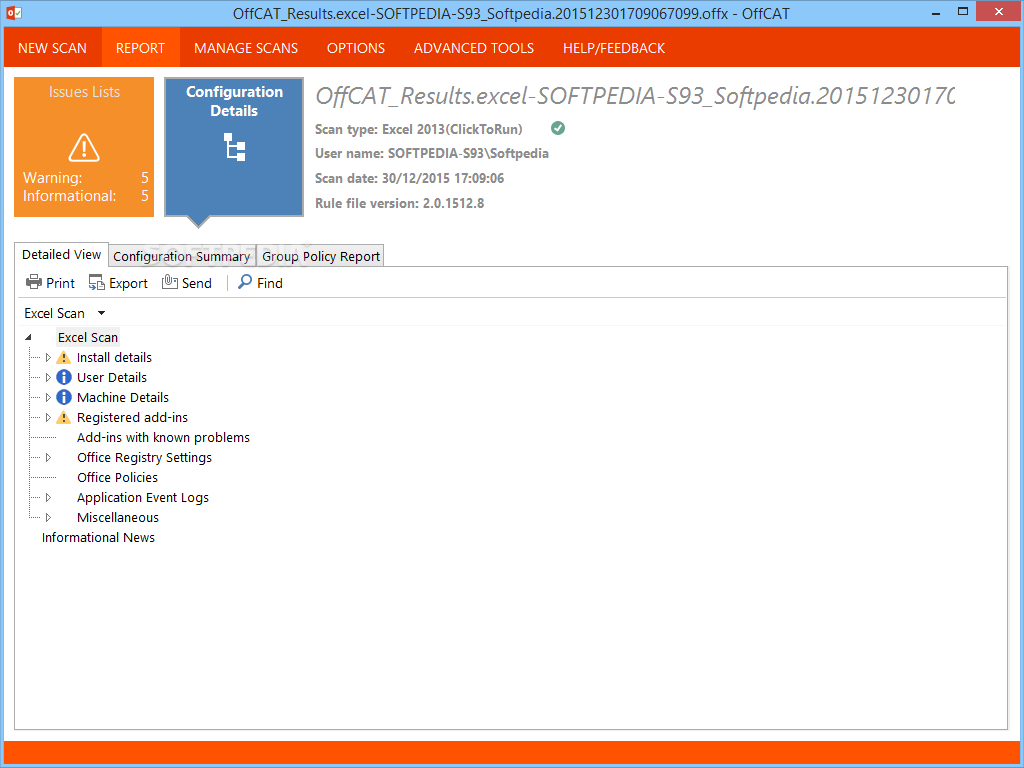Select the User Details tree item

(112, 377)
